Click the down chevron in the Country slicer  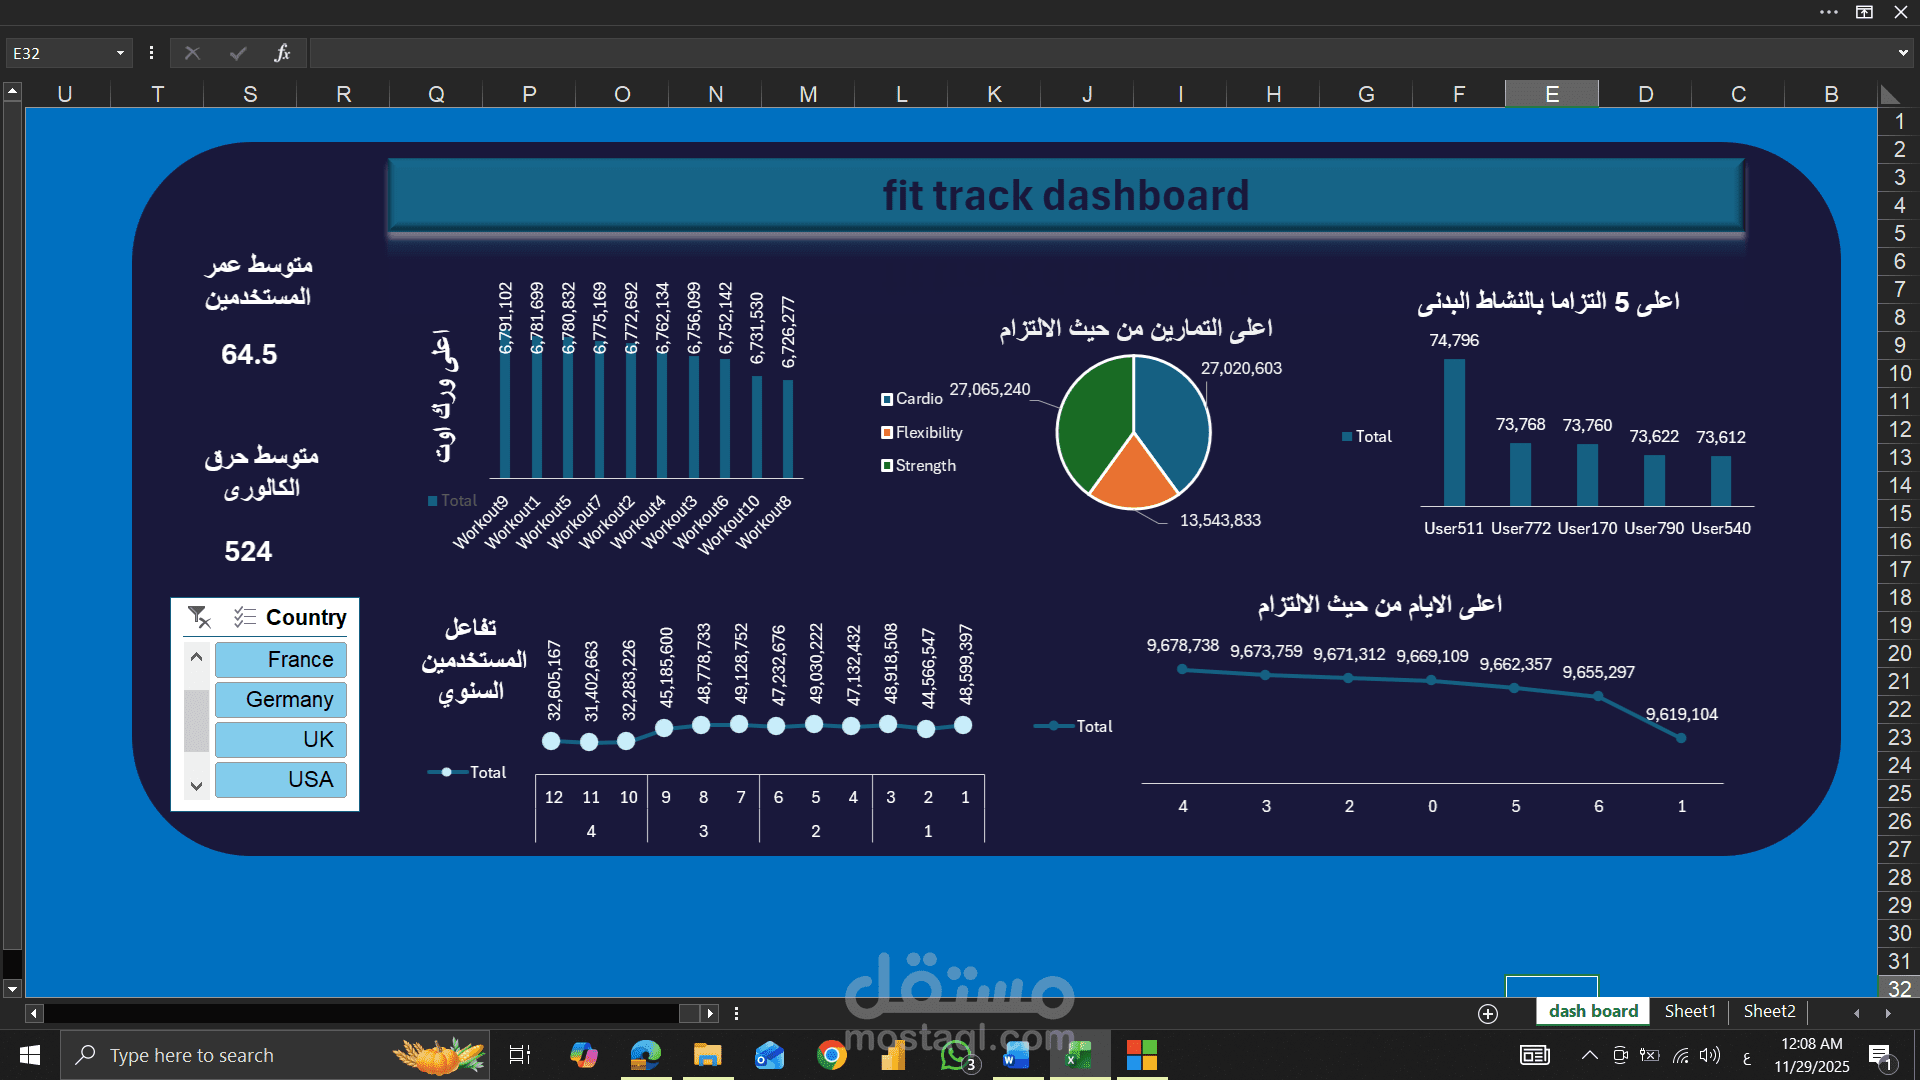[196, 787]
